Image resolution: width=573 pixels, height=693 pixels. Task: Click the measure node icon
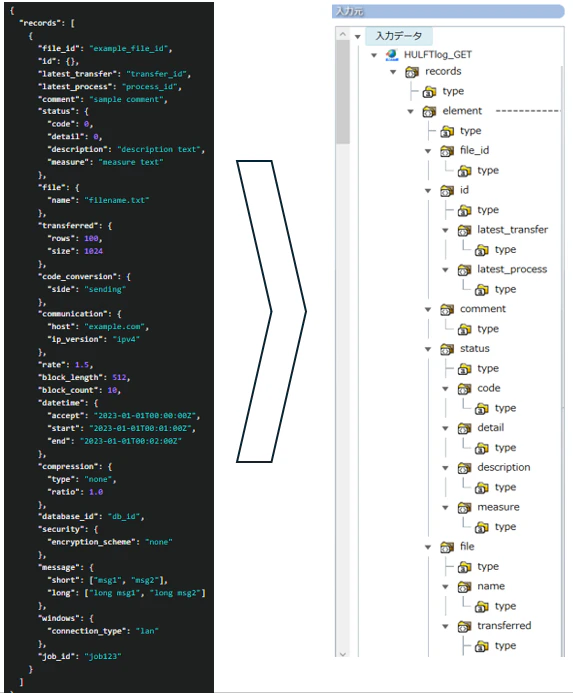(x=464, y=508)
